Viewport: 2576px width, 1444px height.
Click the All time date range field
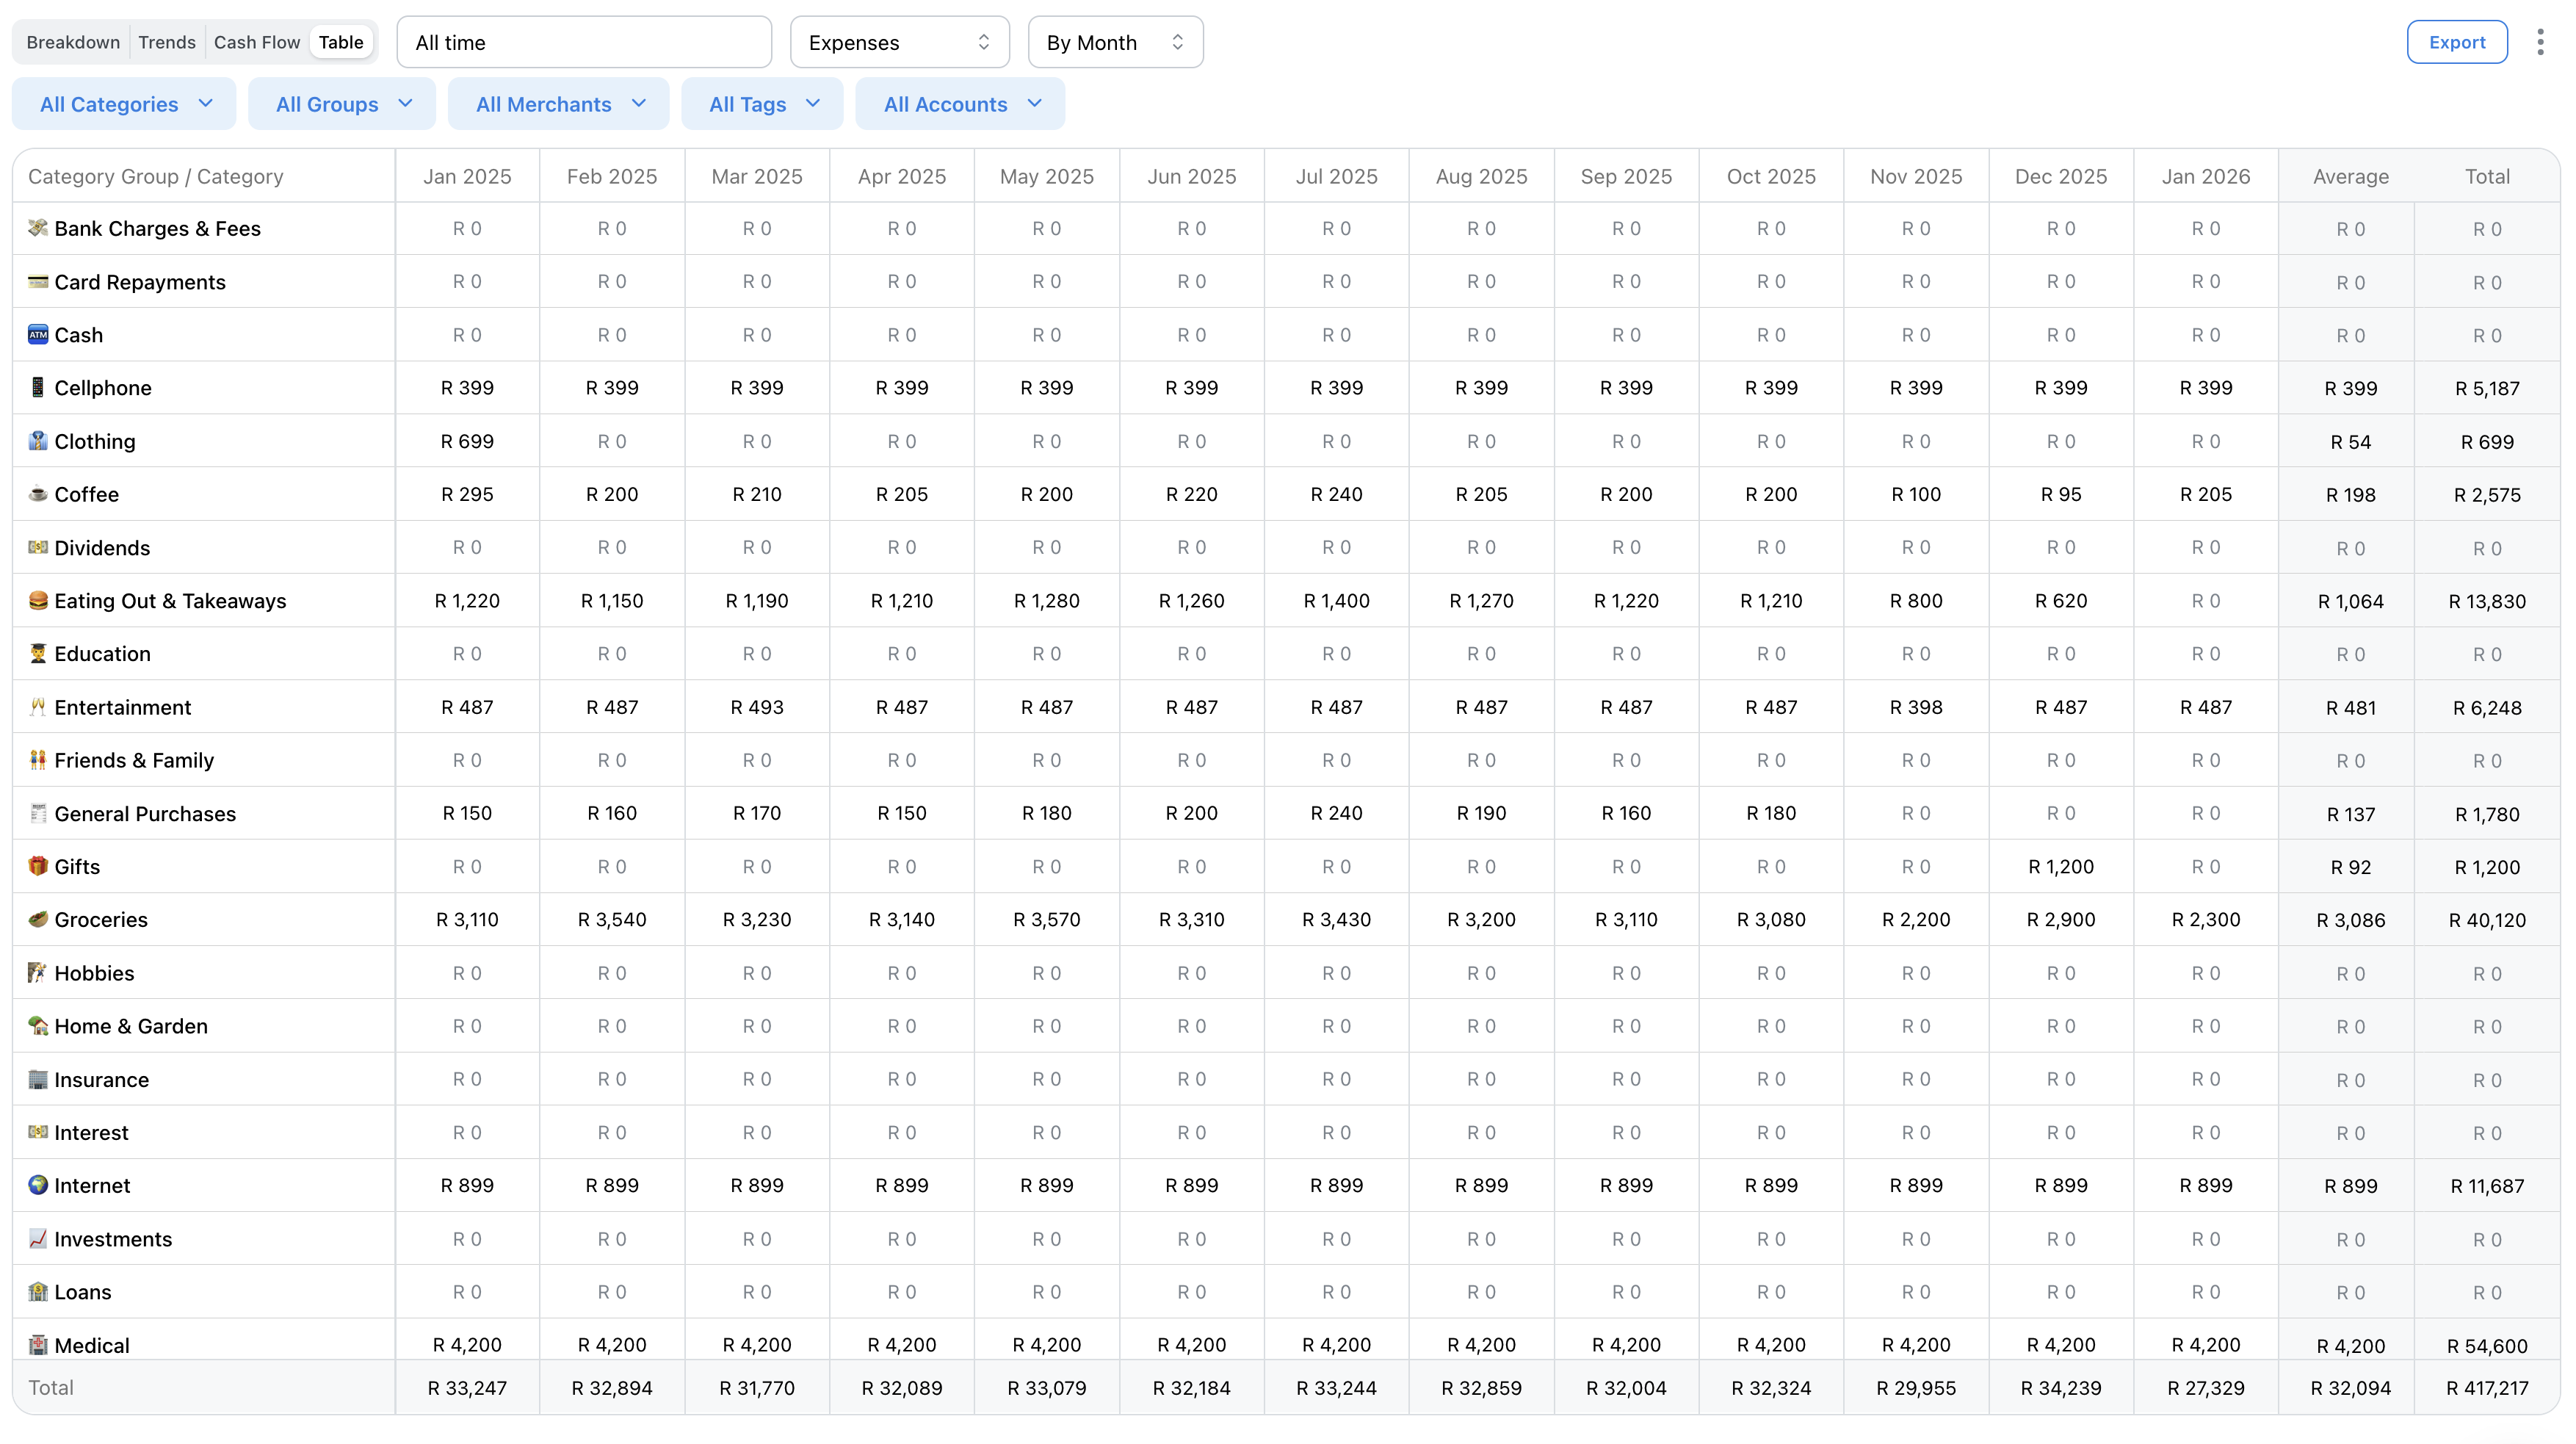tap(583, 42)
